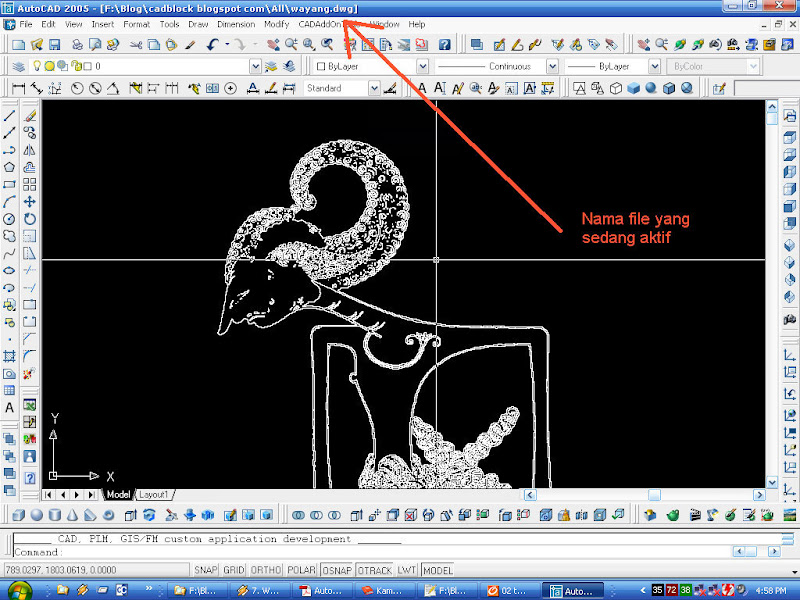Click the vertical scrollbar thumb
The height and width of the screenshot is (600, 800).
click(x=772, y=119)
